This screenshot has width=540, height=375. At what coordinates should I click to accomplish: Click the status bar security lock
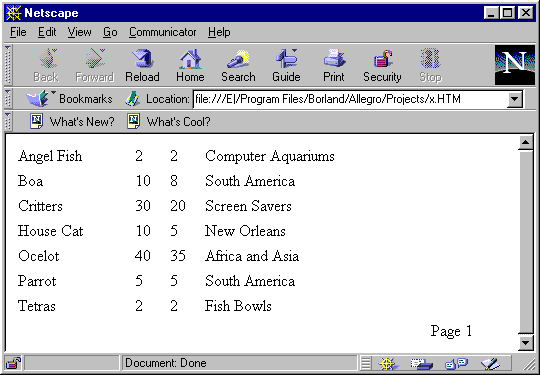(x=14, y=363)
